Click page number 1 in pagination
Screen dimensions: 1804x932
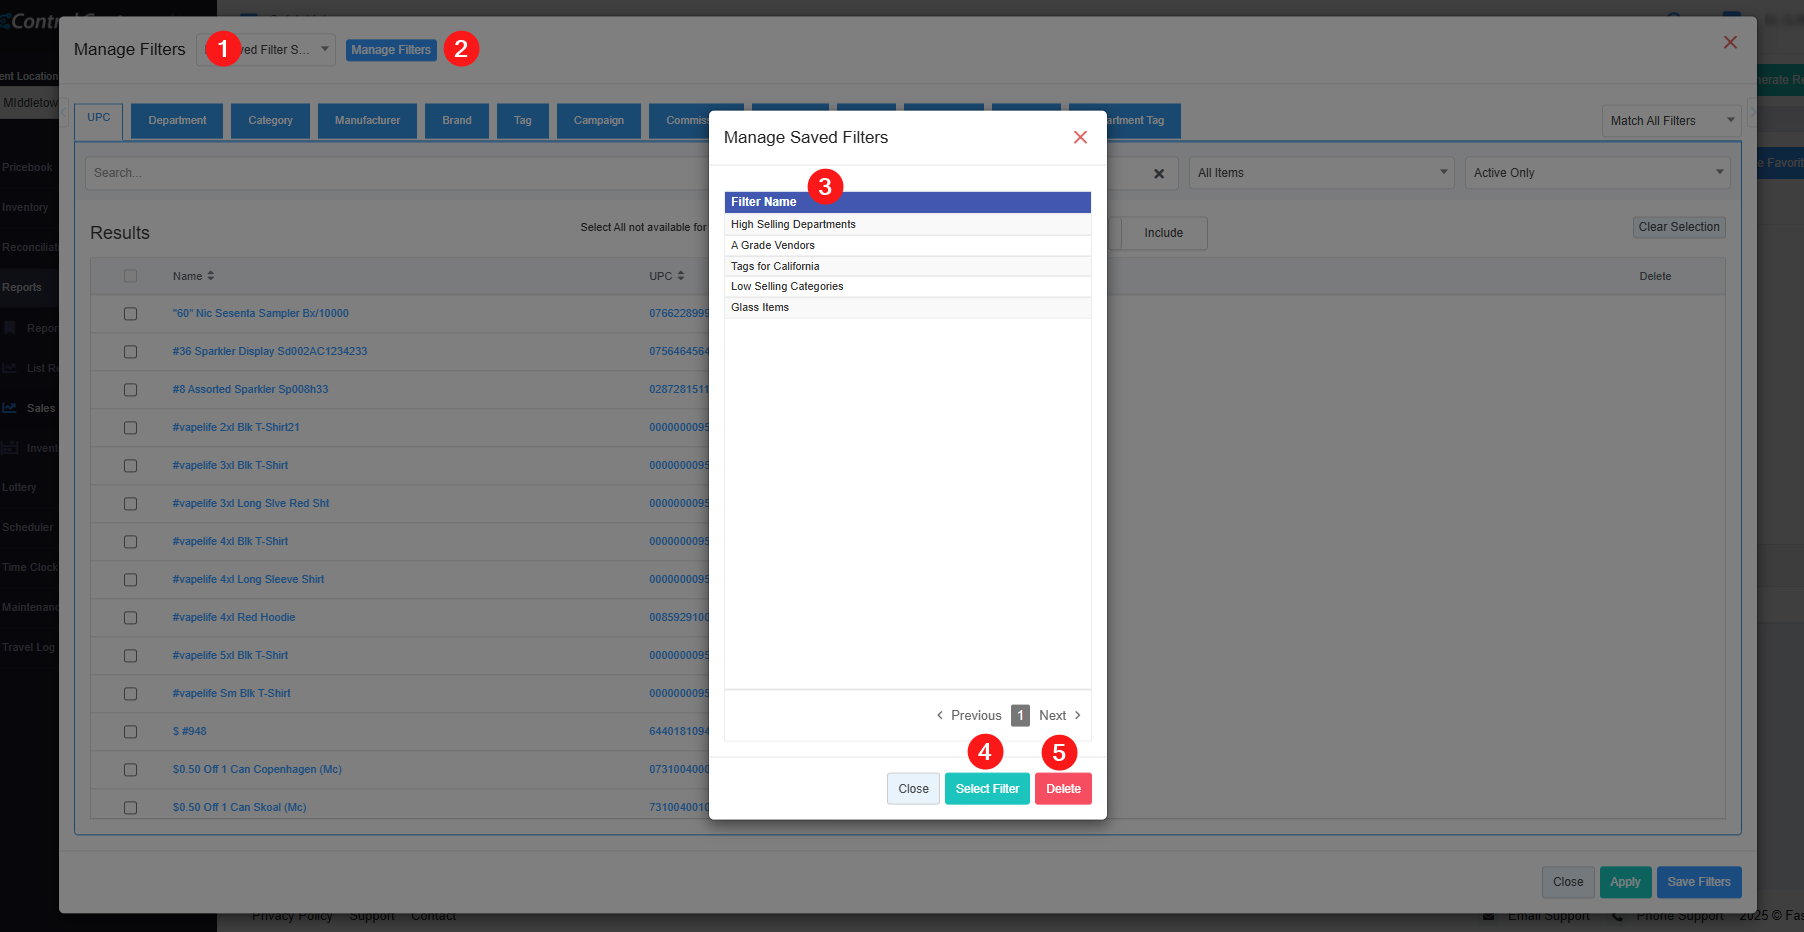coord(1020,716)
